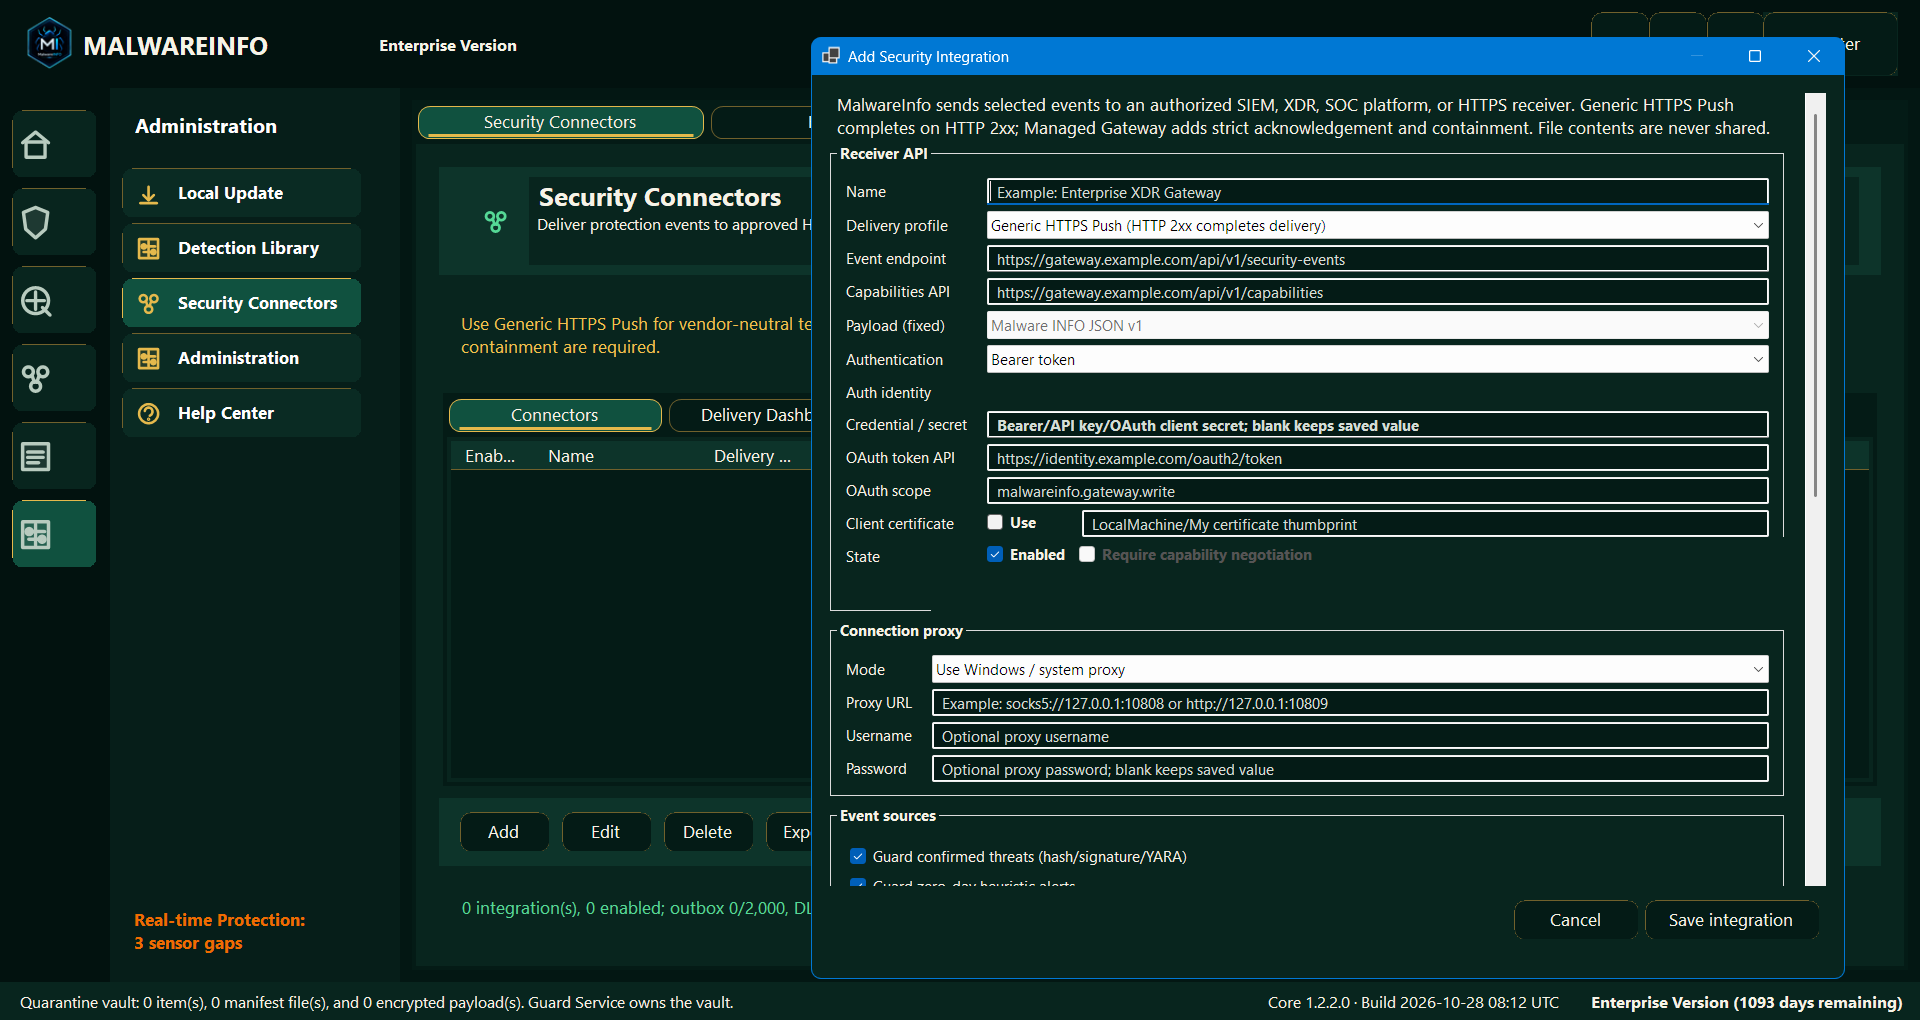The width and height of the screenshot is (1920, 1020).
Task: Click the Name input field
Action: [1377, 192]
